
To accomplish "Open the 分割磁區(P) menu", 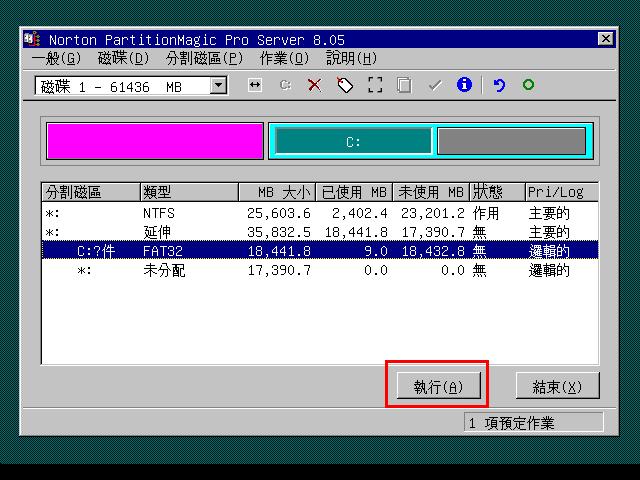I will (x=204, y=58).
